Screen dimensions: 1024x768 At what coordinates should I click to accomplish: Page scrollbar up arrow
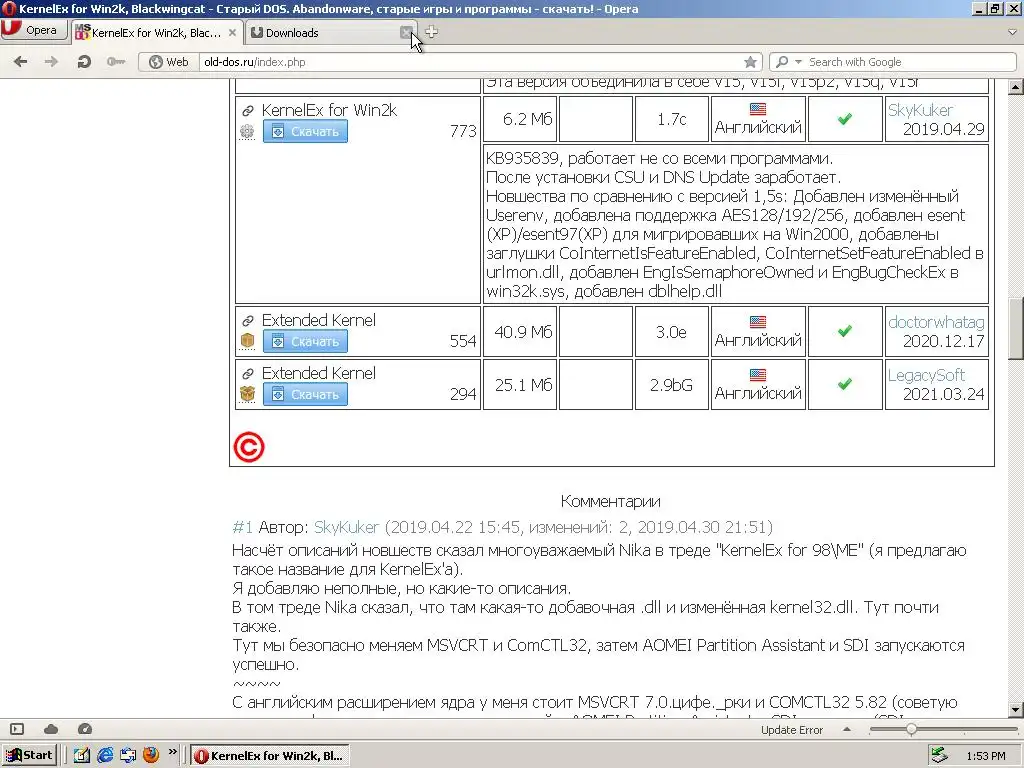[1016, 86]
